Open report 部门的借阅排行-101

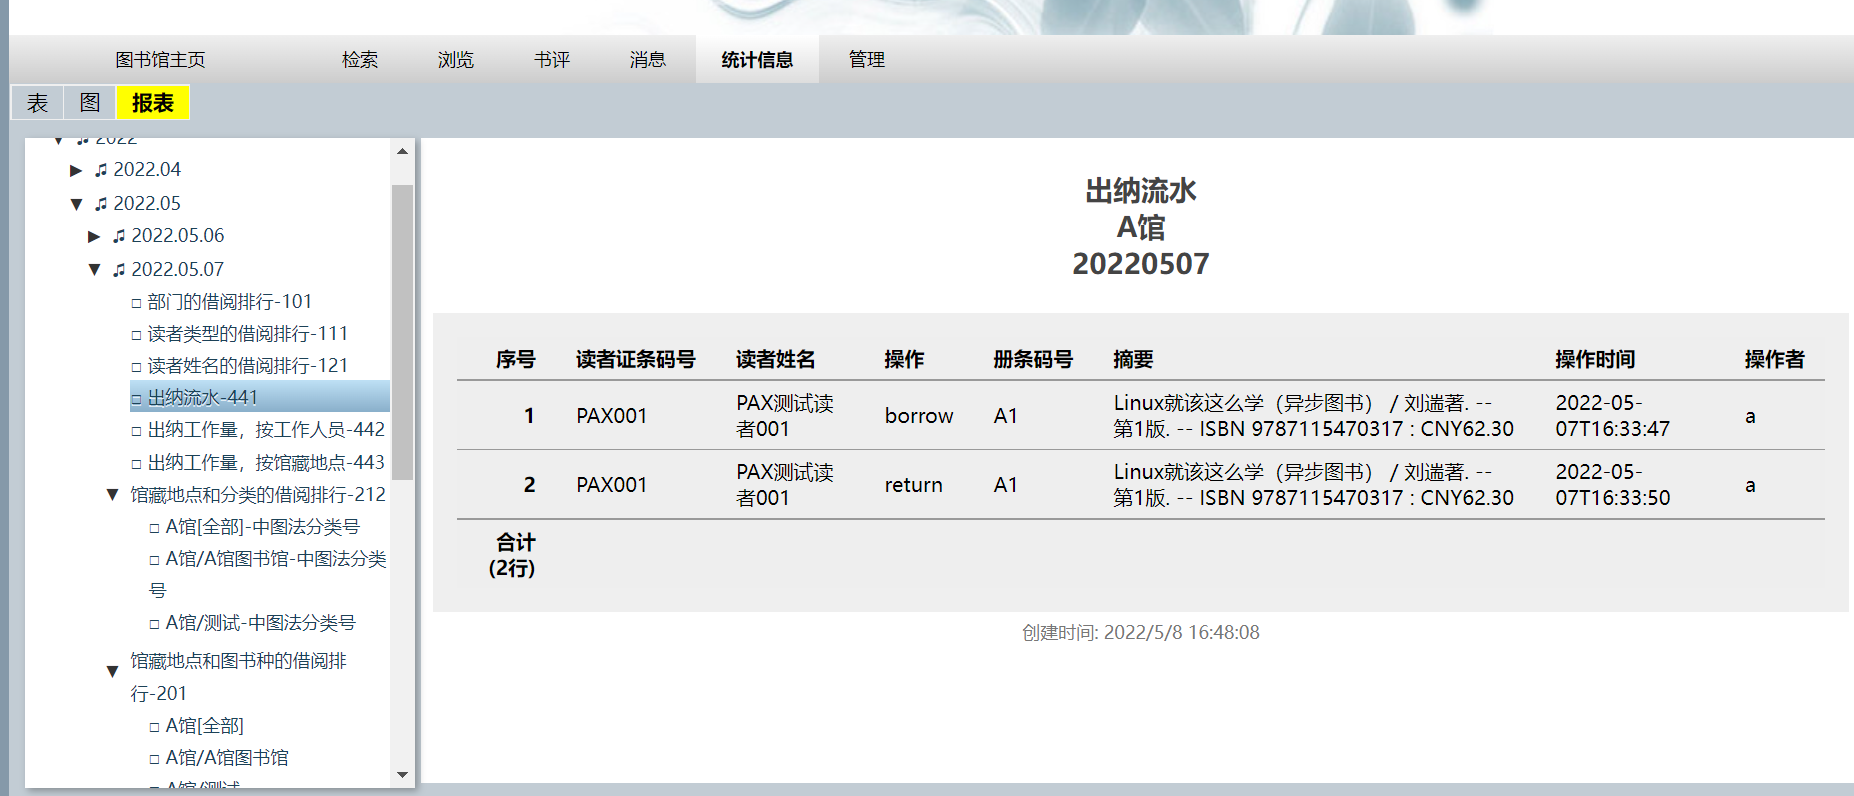click(230, 302)
